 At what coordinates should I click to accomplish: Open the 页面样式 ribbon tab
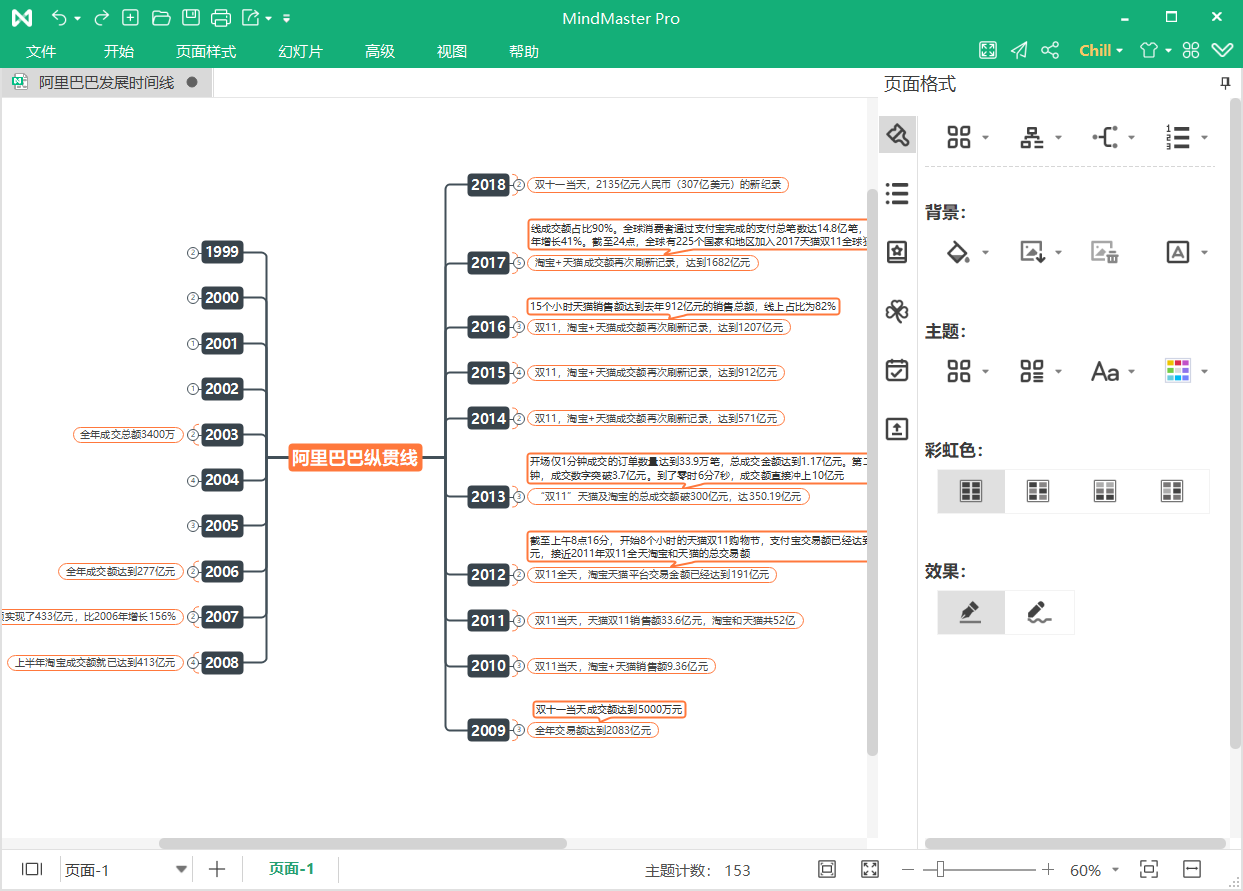(x=206, y=52)
